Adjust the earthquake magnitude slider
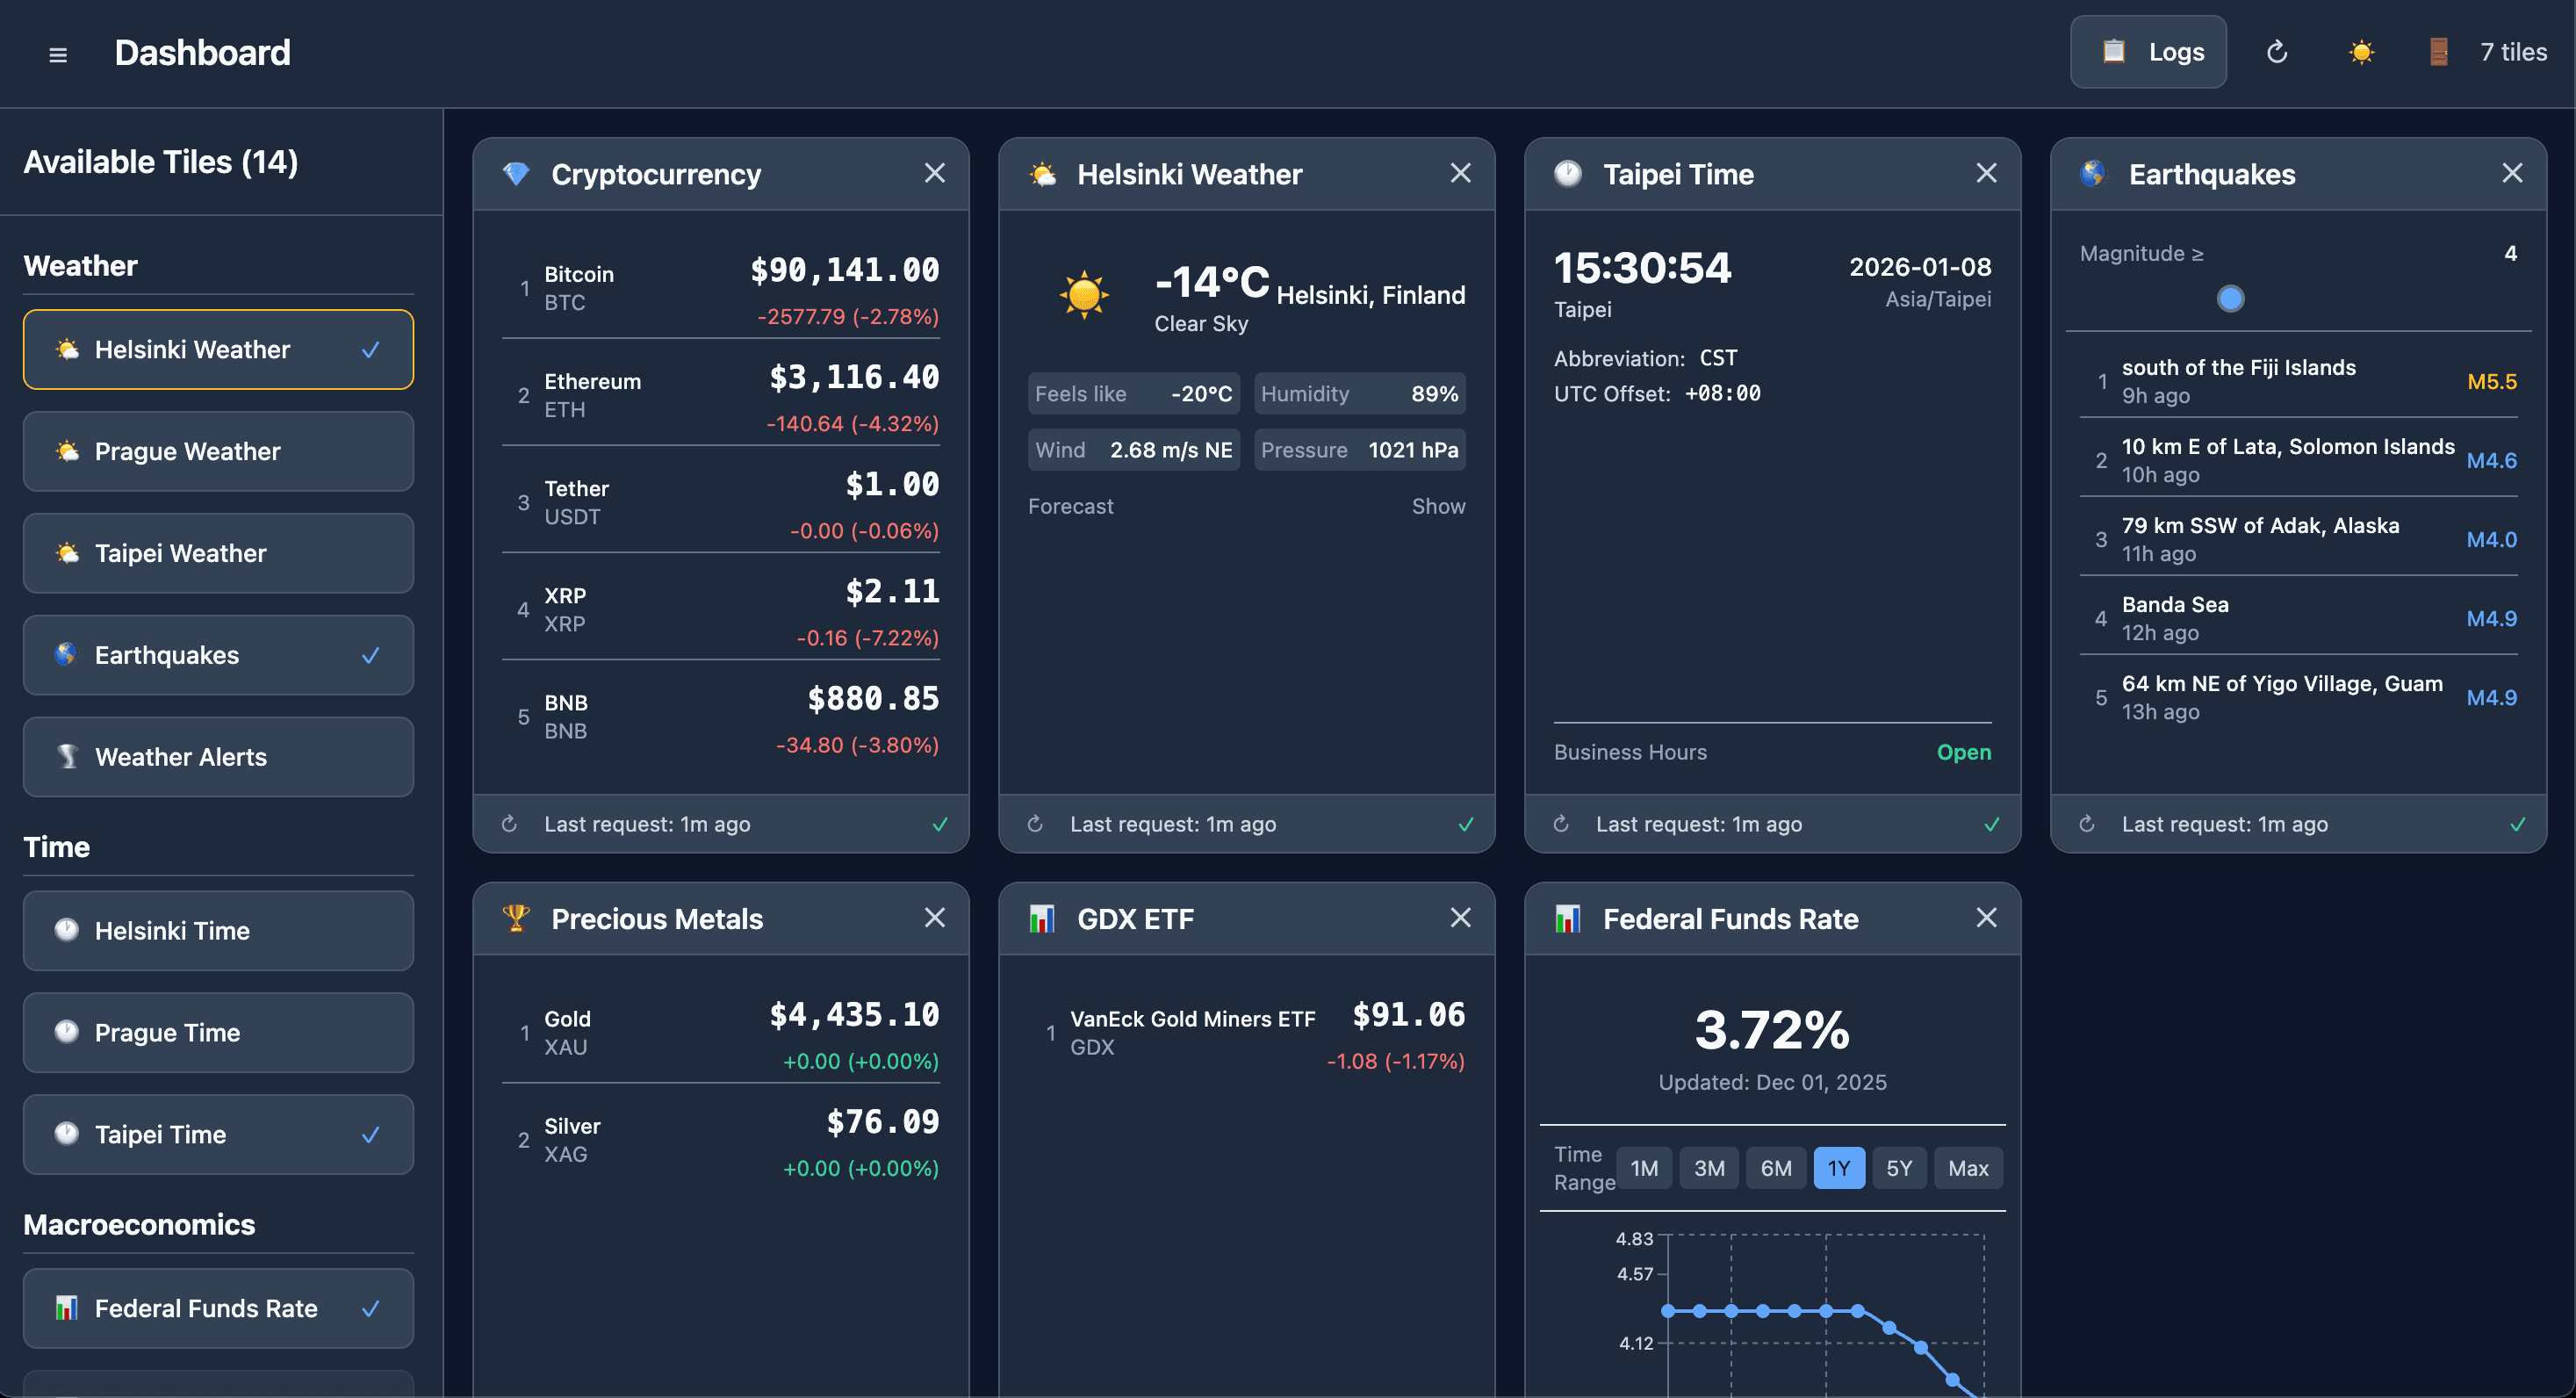 click(2229, 298)
